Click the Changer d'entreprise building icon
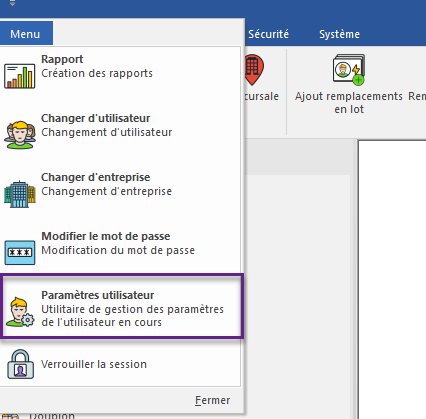The width and height of the screenshot is (426, 419). click(20, 194)
